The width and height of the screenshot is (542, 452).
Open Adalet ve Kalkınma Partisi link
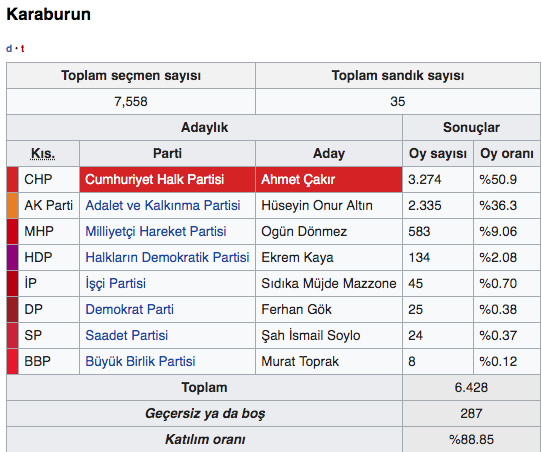(163, 205)
